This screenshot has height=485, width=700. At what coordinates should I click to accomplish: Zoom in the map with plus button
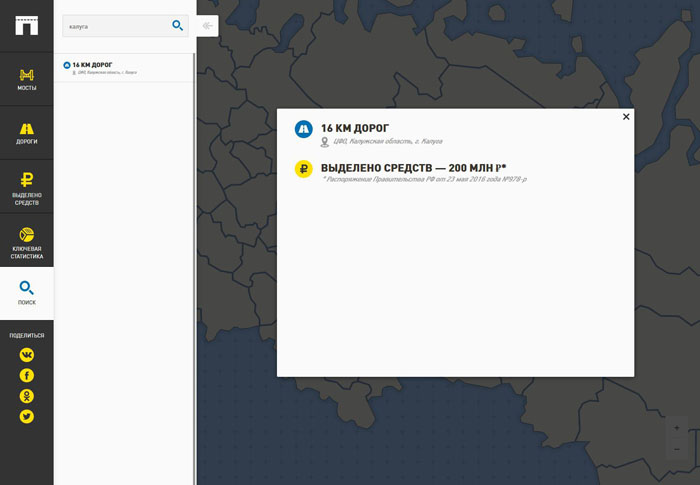677,428
